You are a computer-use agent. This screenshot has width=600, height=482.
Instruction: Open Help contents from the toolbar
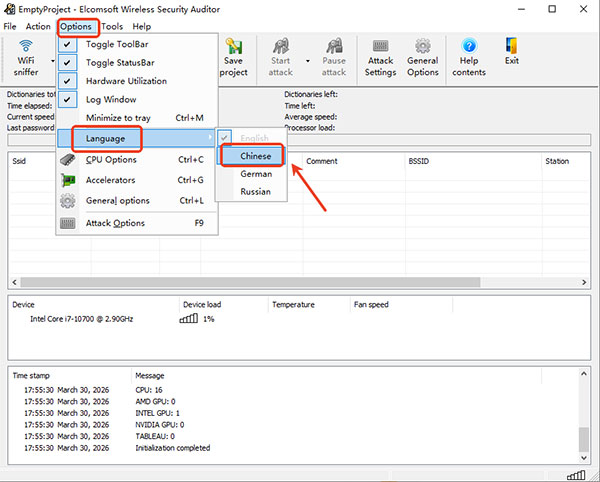(469, 58)
